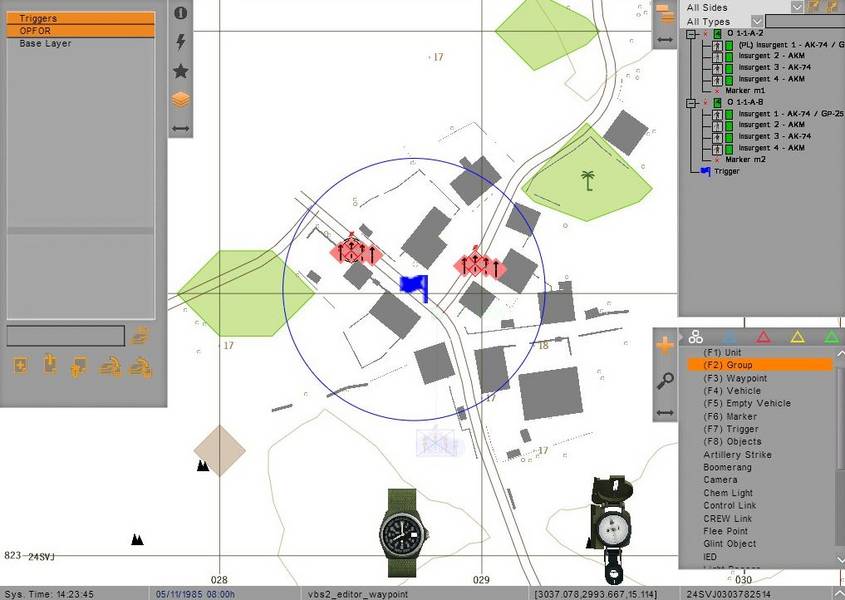
Task: Open the All Sides dropdown
Action: pos(797,7)
